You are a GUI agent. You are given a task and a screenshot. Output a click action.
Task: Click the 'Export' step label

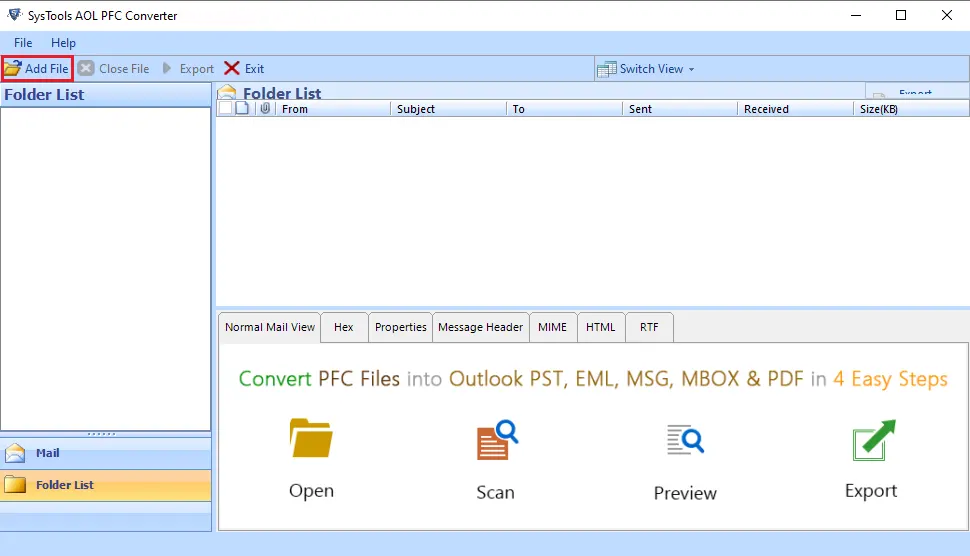click(871, 491)
